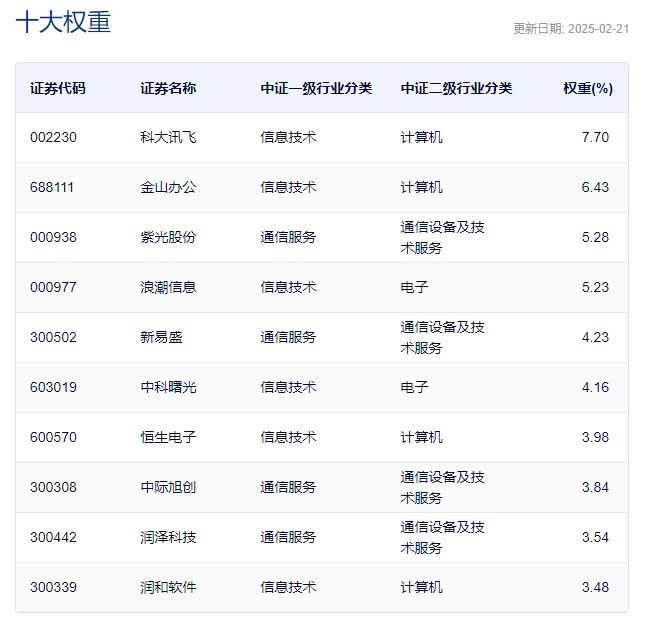Image resolution: width=650 pixels, height=621 pixels.
Task: Select security code 603019
Action: (53, 387)
